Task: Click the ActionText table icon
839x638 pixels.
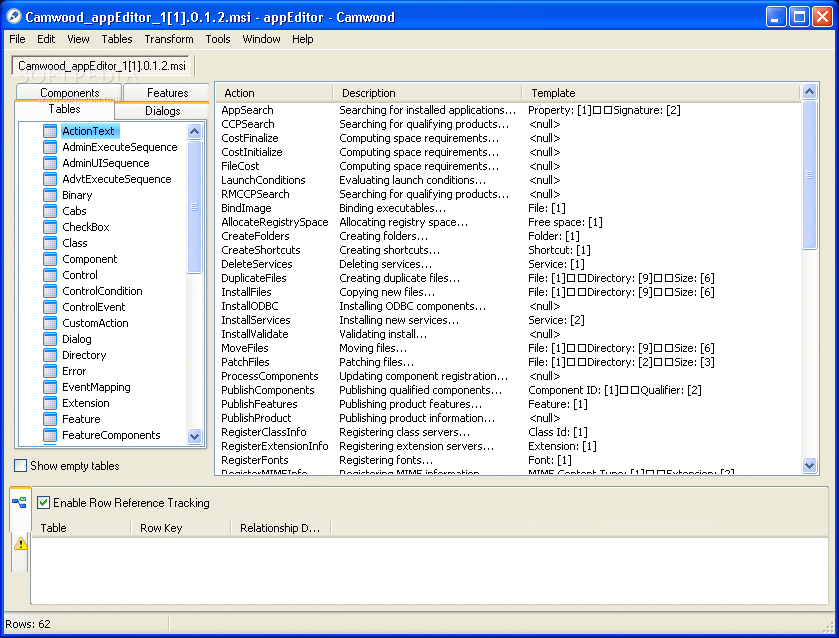Action: pyautogui.click(x=50, y=131)
